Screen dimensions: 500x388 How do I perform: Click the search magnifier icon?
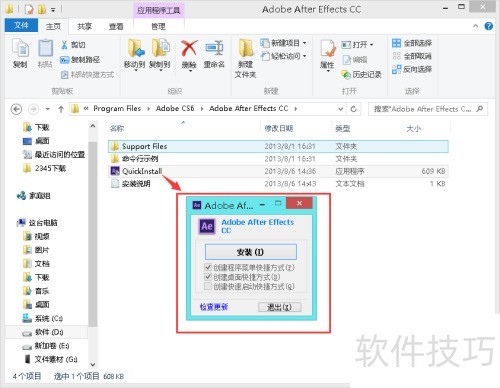click(480, 109)
